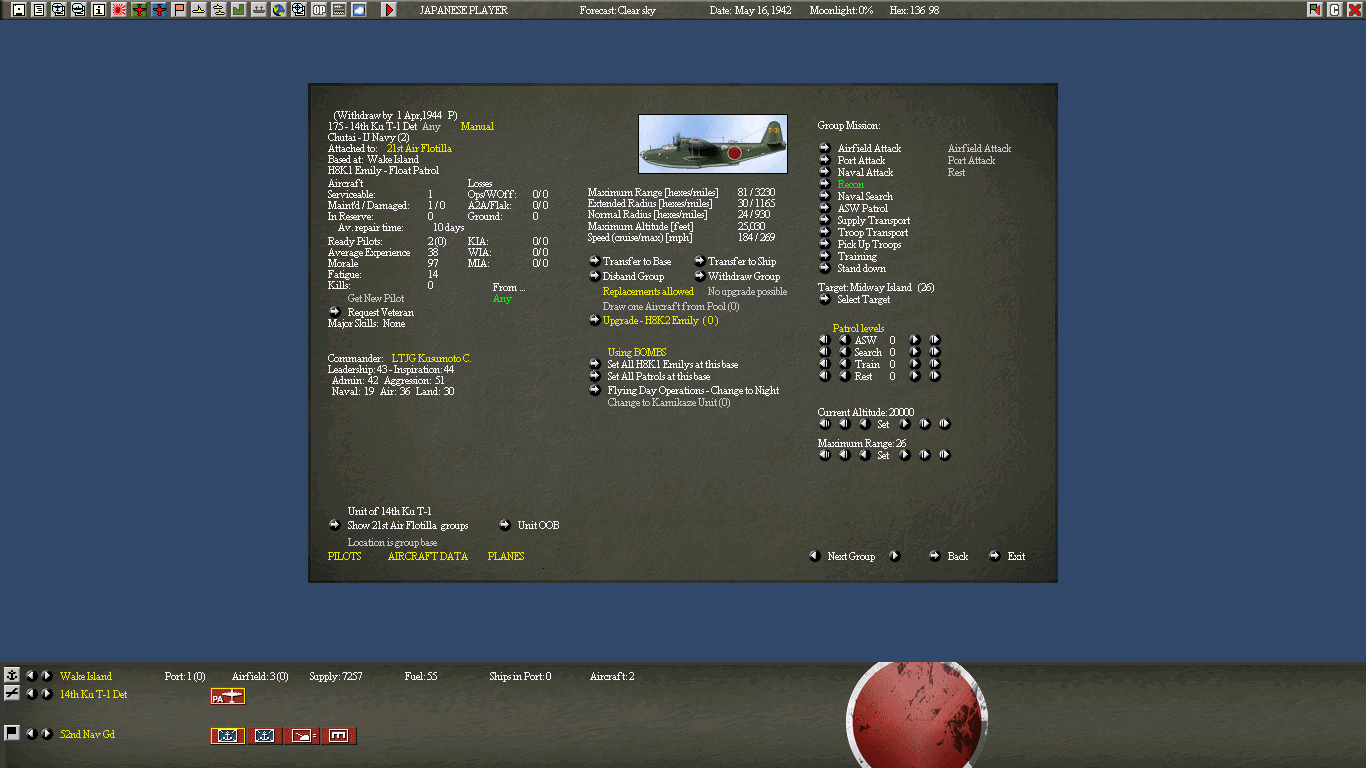Viewport: 1366px width, 768px height.
Task: Set group mission to Stand down
Action: [825, 268]
